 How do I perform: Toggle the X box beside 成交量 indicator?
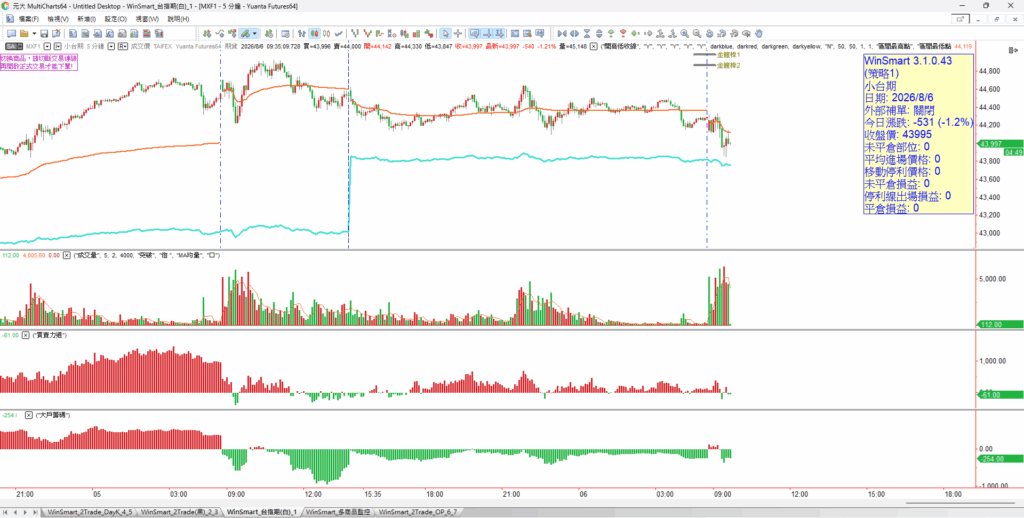tap(67, 255)
